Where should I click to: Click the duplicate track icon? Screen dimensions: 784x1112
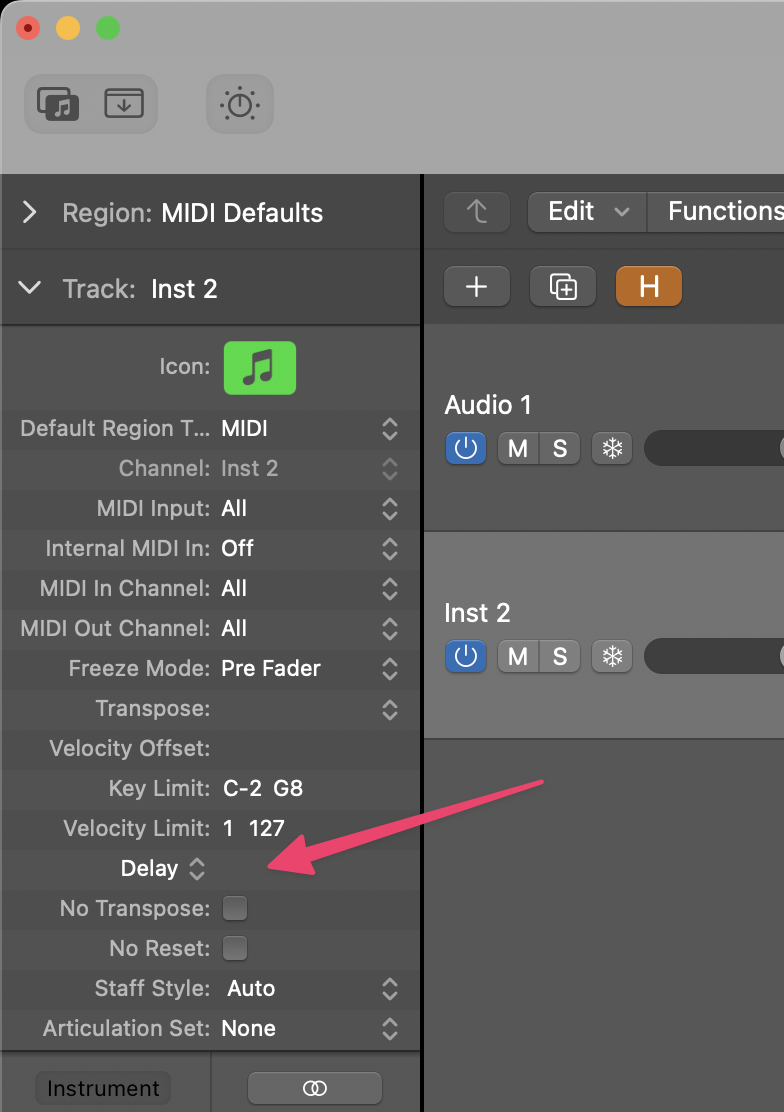tap(563, 287)
